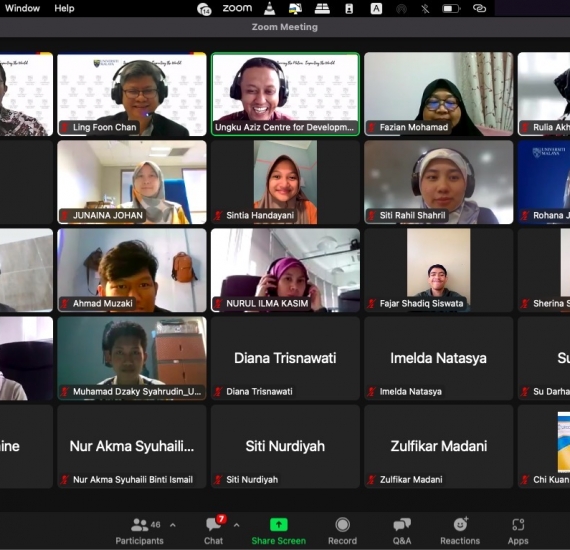Viewport: 570px width, 550px height.
Task: Click muted mic icon beside Sintia Handayani
Action: [218, 215]
